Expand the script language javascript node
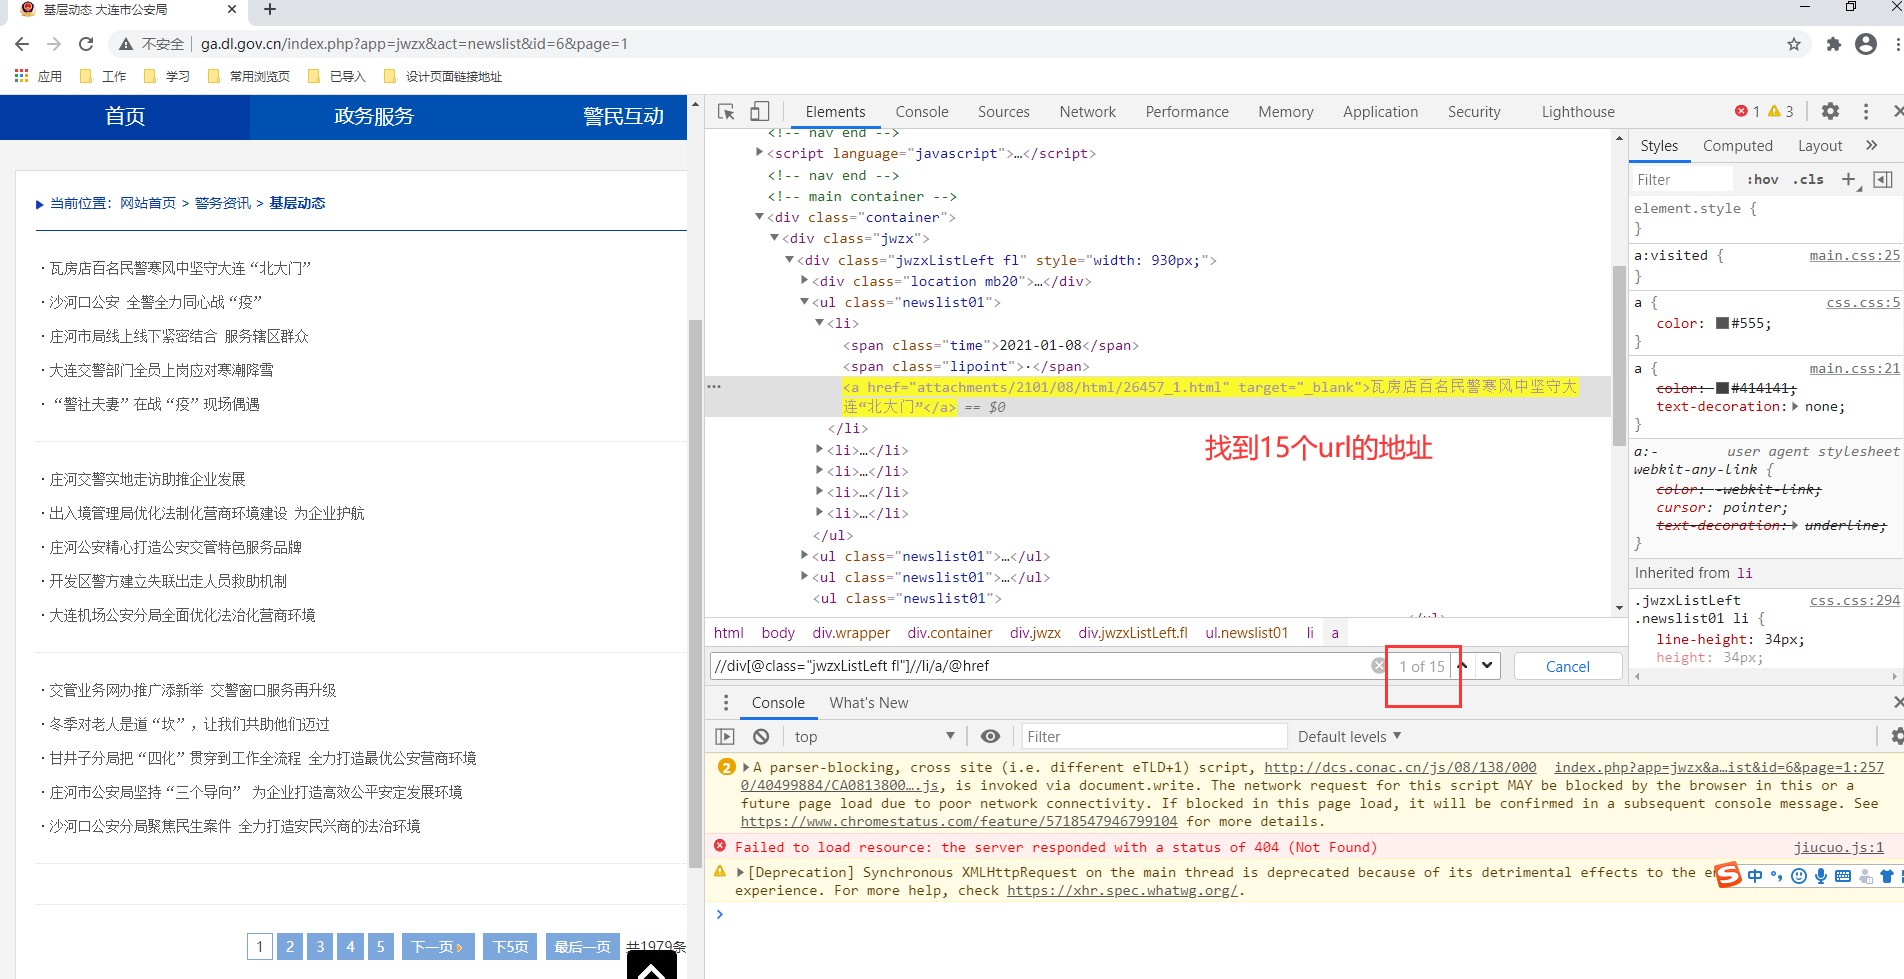Viewport: 1904px width, 979px height. click(759, 153)
